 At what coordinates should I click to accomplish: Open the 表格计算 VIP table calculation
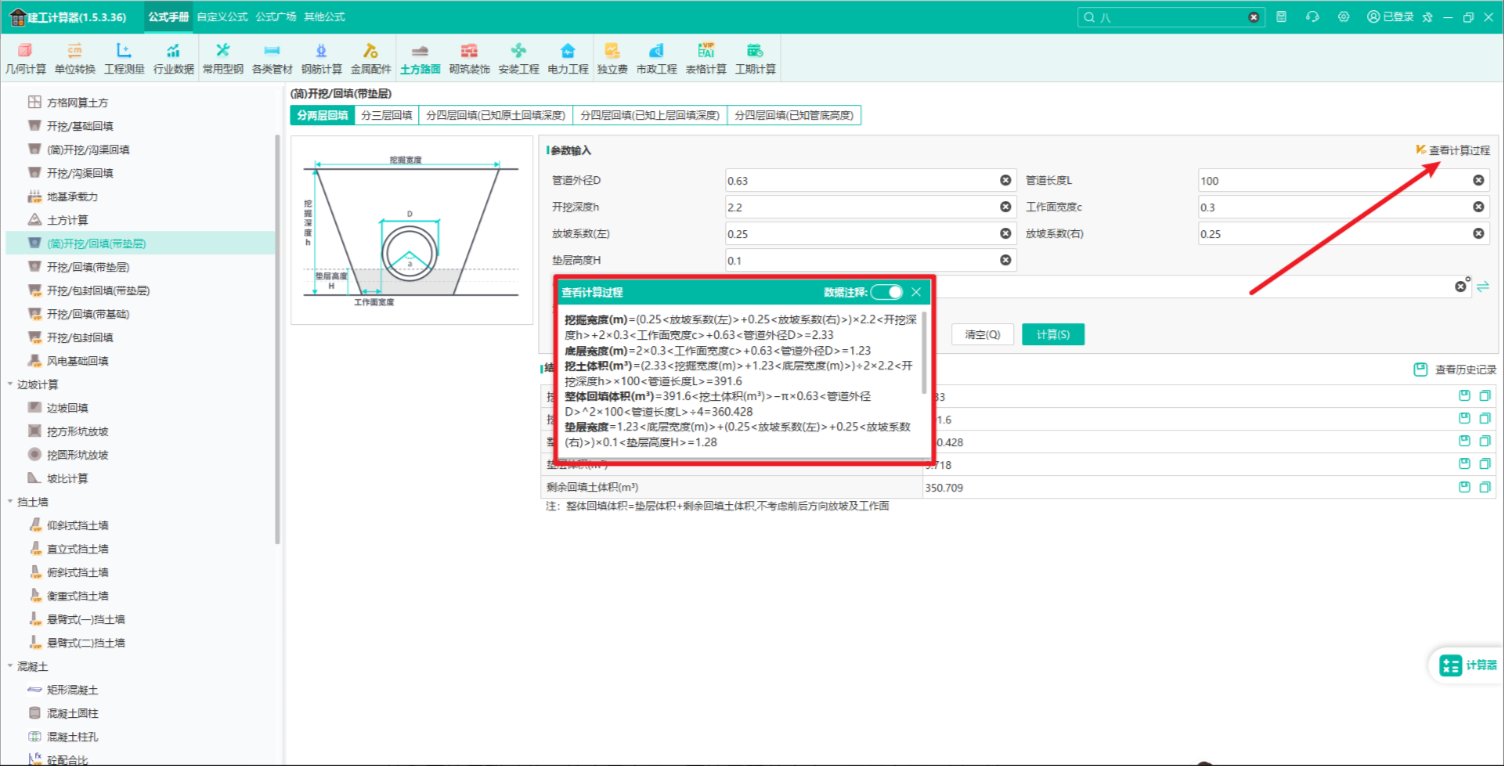tap(706, 59)
